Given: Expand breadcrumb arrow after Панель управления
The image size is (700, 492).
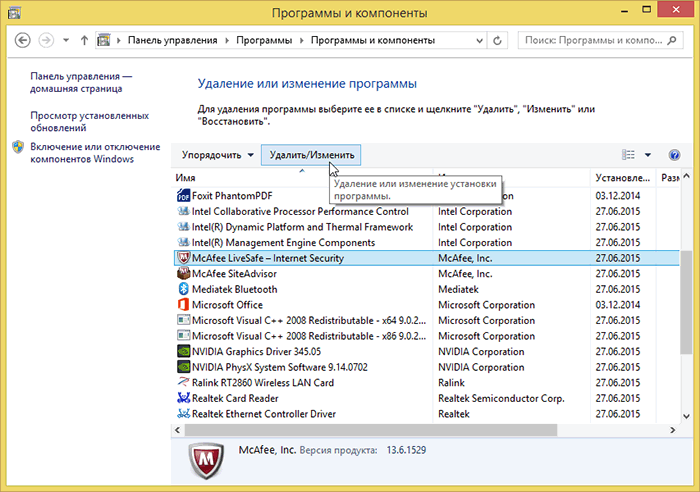Looking at the screenshot, I should pos(227,41).
